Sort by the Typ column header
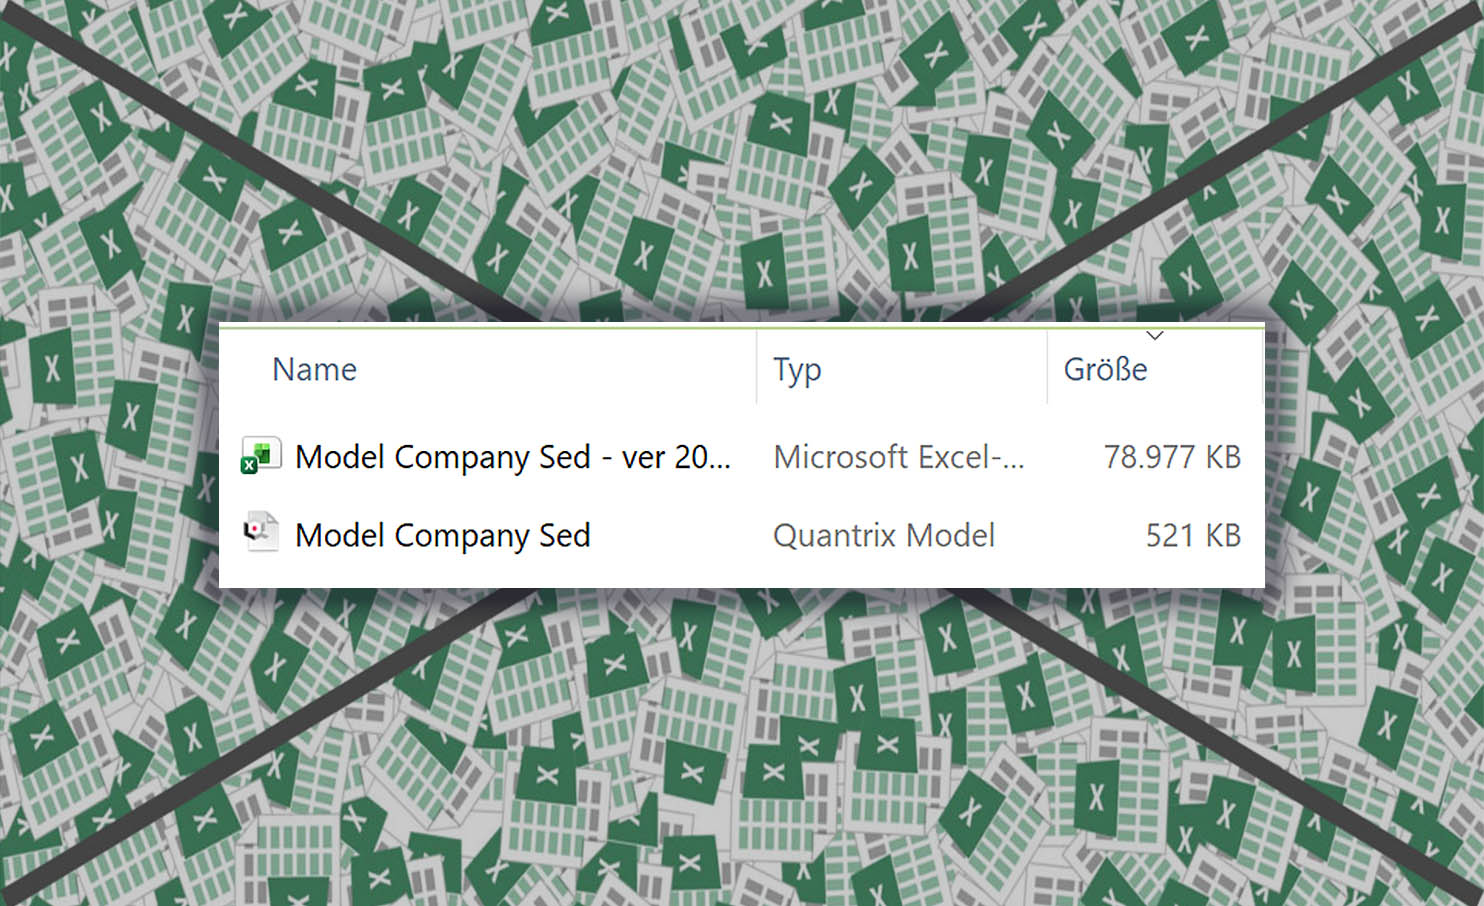Screen dimensions: 1484x906 coord(797,369)
